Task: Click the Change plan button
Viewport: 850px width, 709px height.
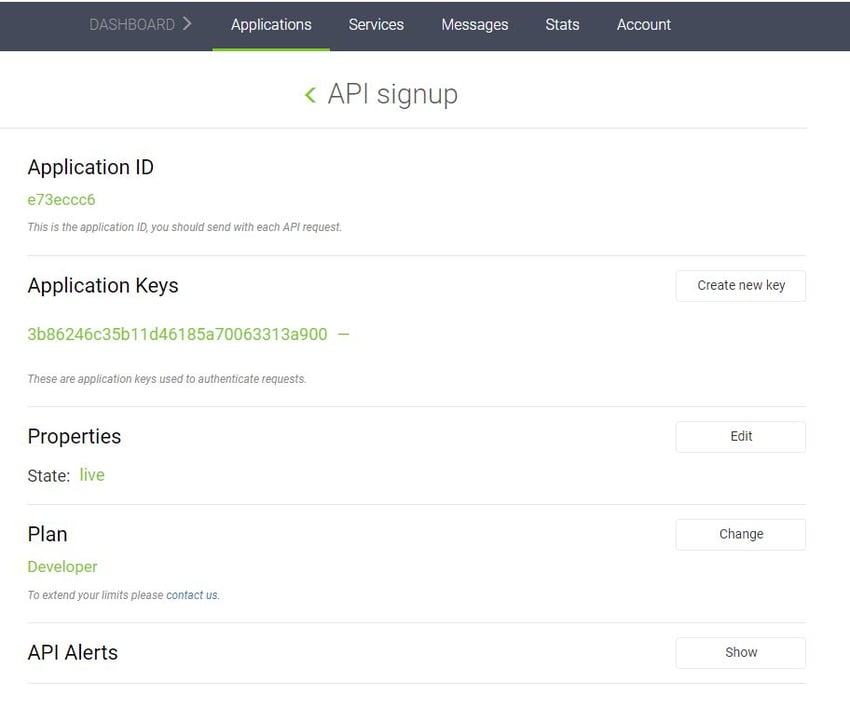Action: [740, 534]
